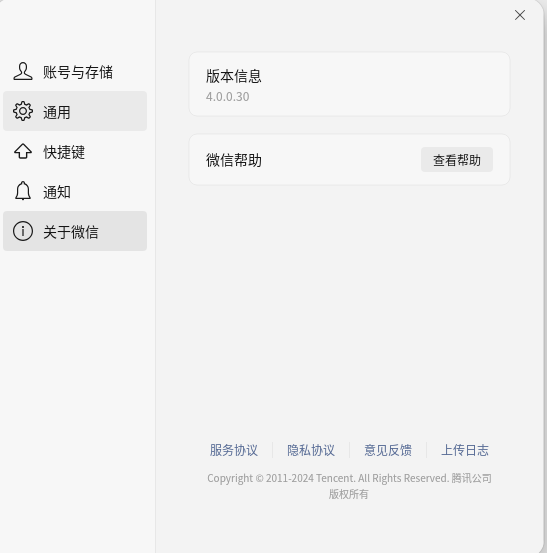Open the 账号与存储 settings tab
Viewport: 547px width, 553px height.
tap(75, 72)
